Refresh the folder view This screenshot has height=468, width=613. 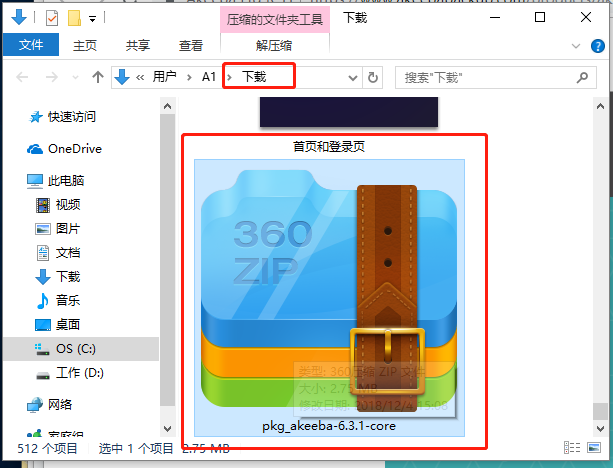[373, 77]
